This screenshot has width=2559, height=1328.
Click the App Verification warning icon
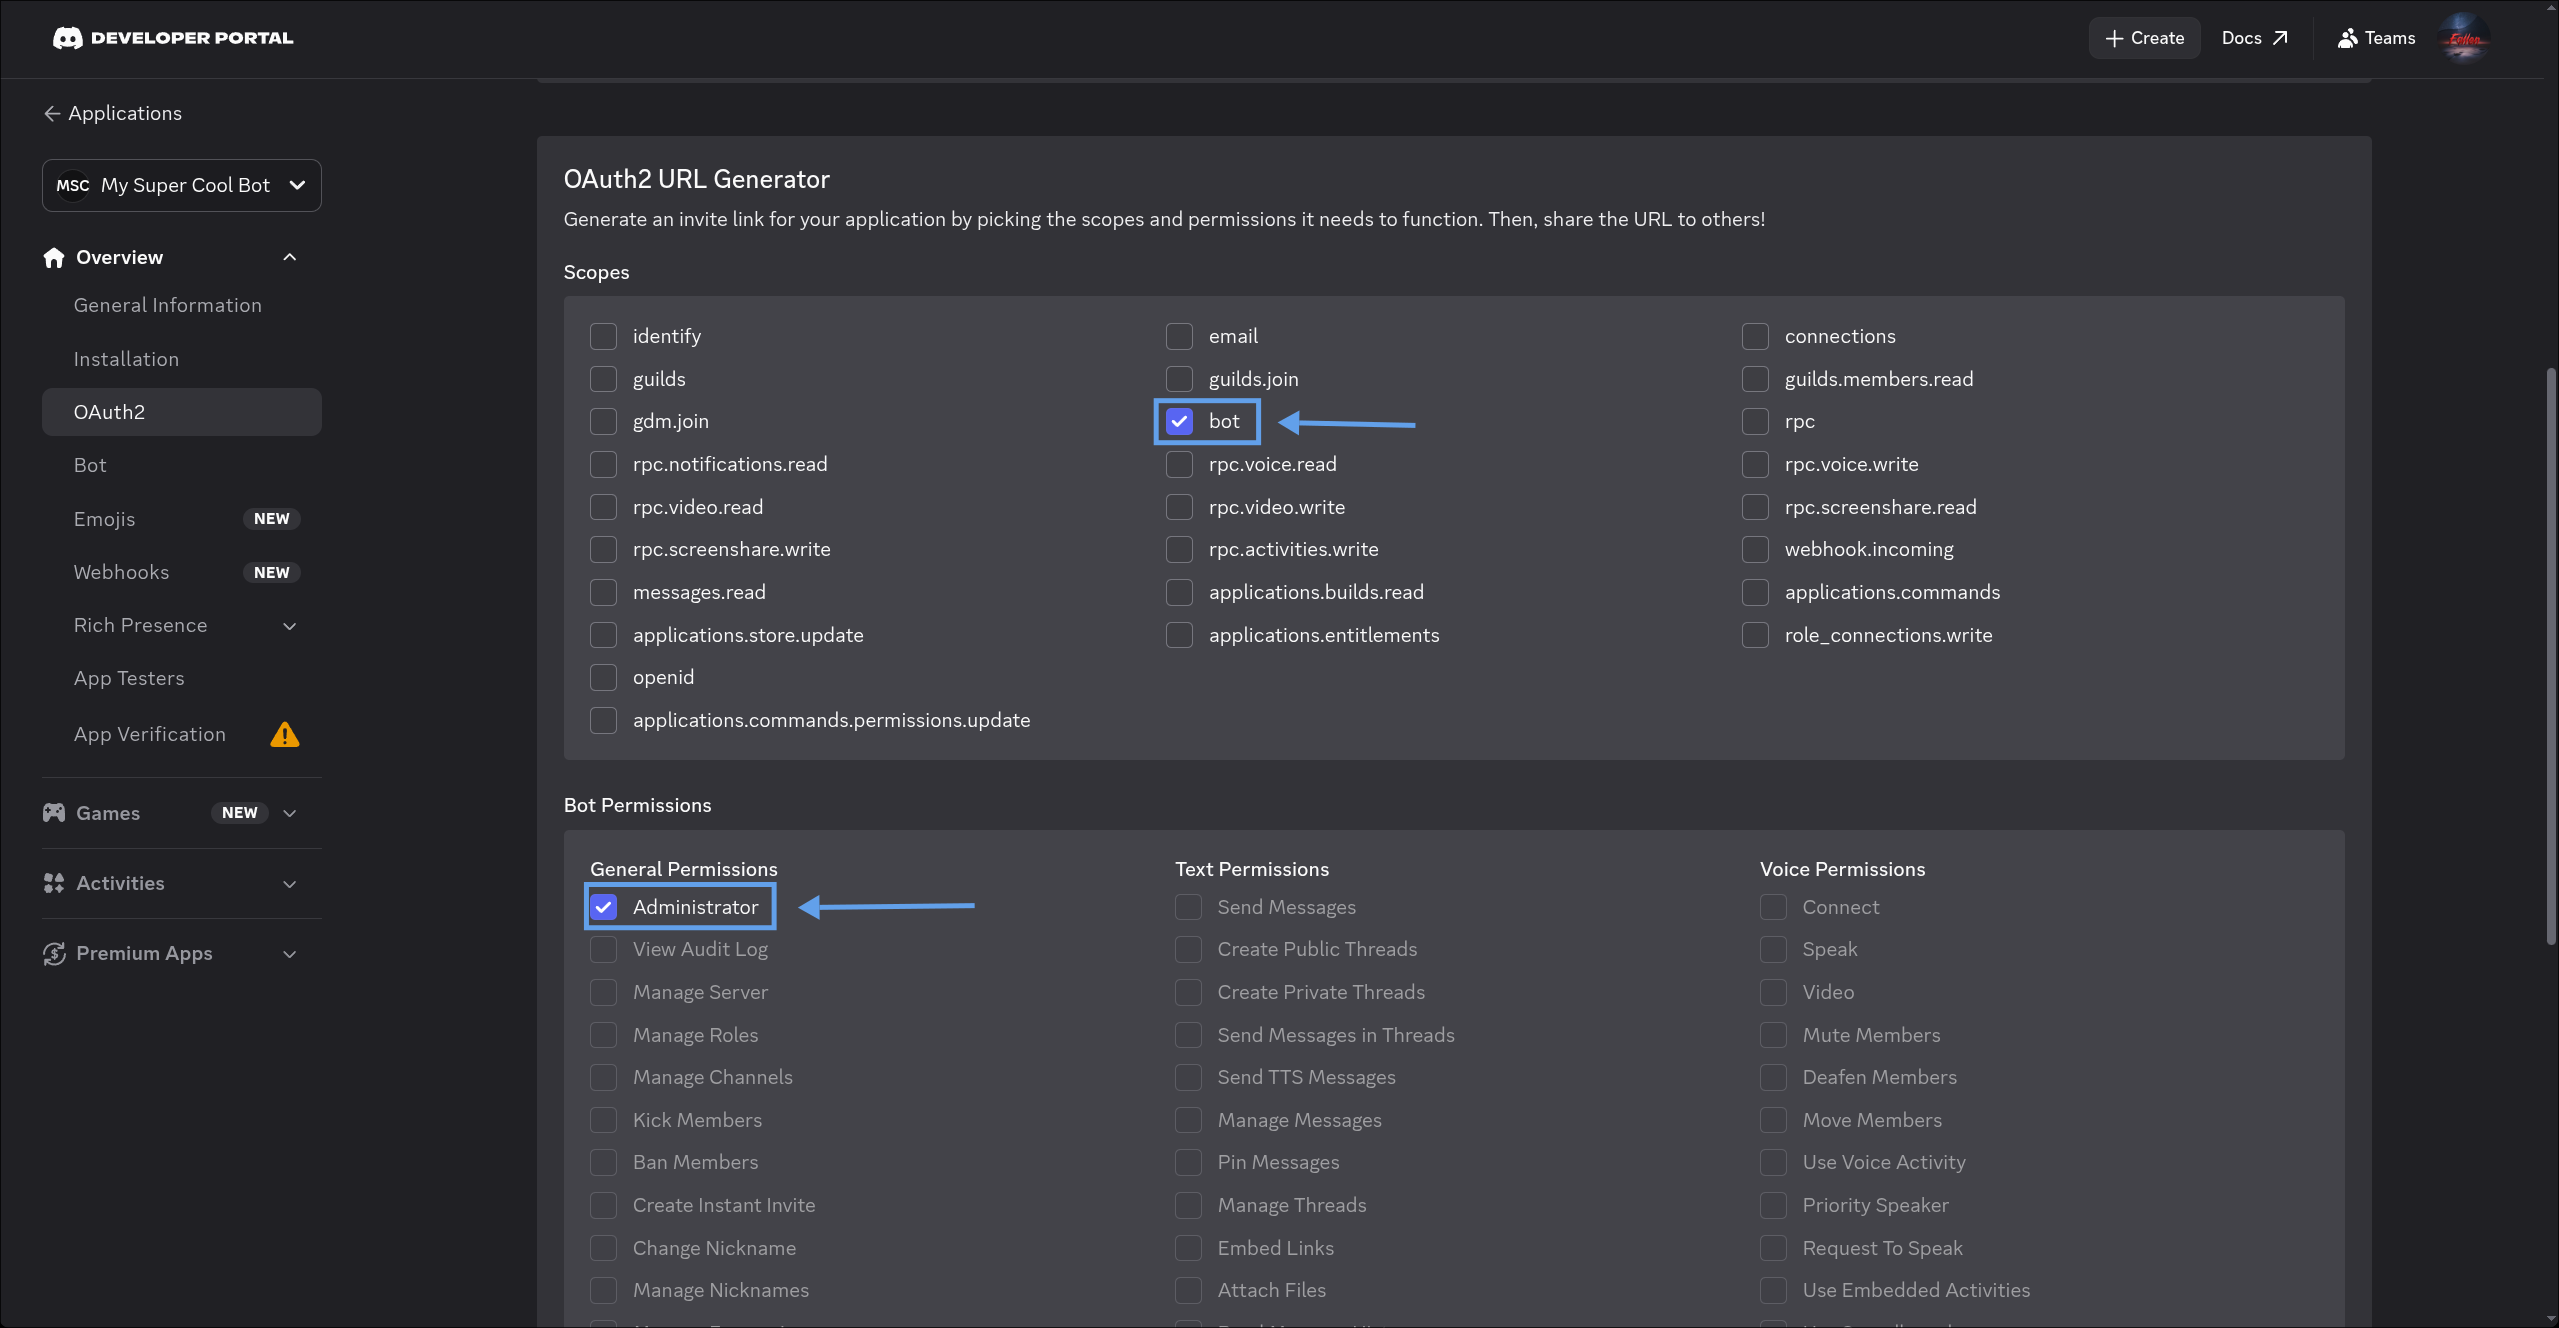285,735
